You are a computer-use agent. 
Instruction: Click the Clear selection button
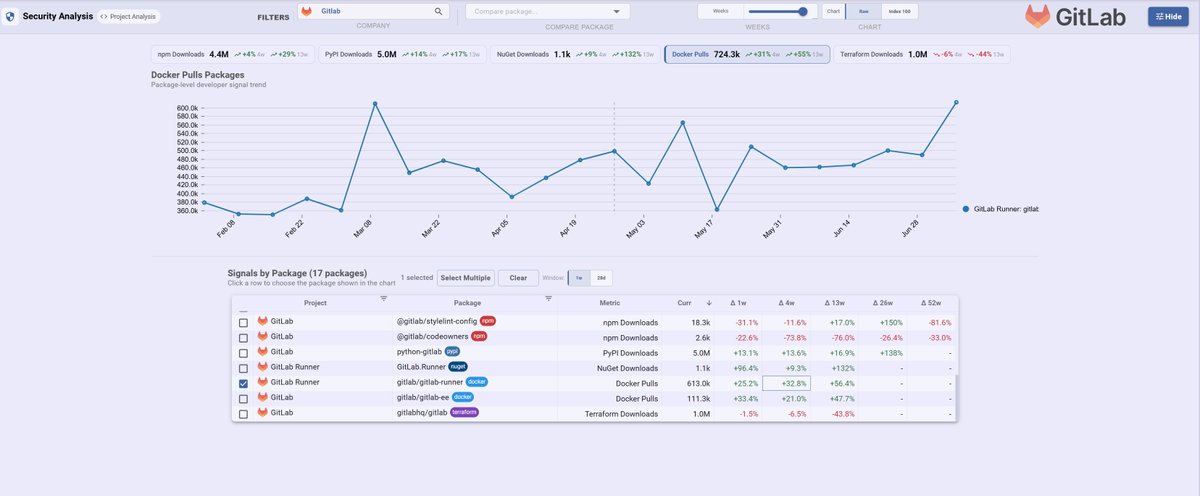(518, 277)
